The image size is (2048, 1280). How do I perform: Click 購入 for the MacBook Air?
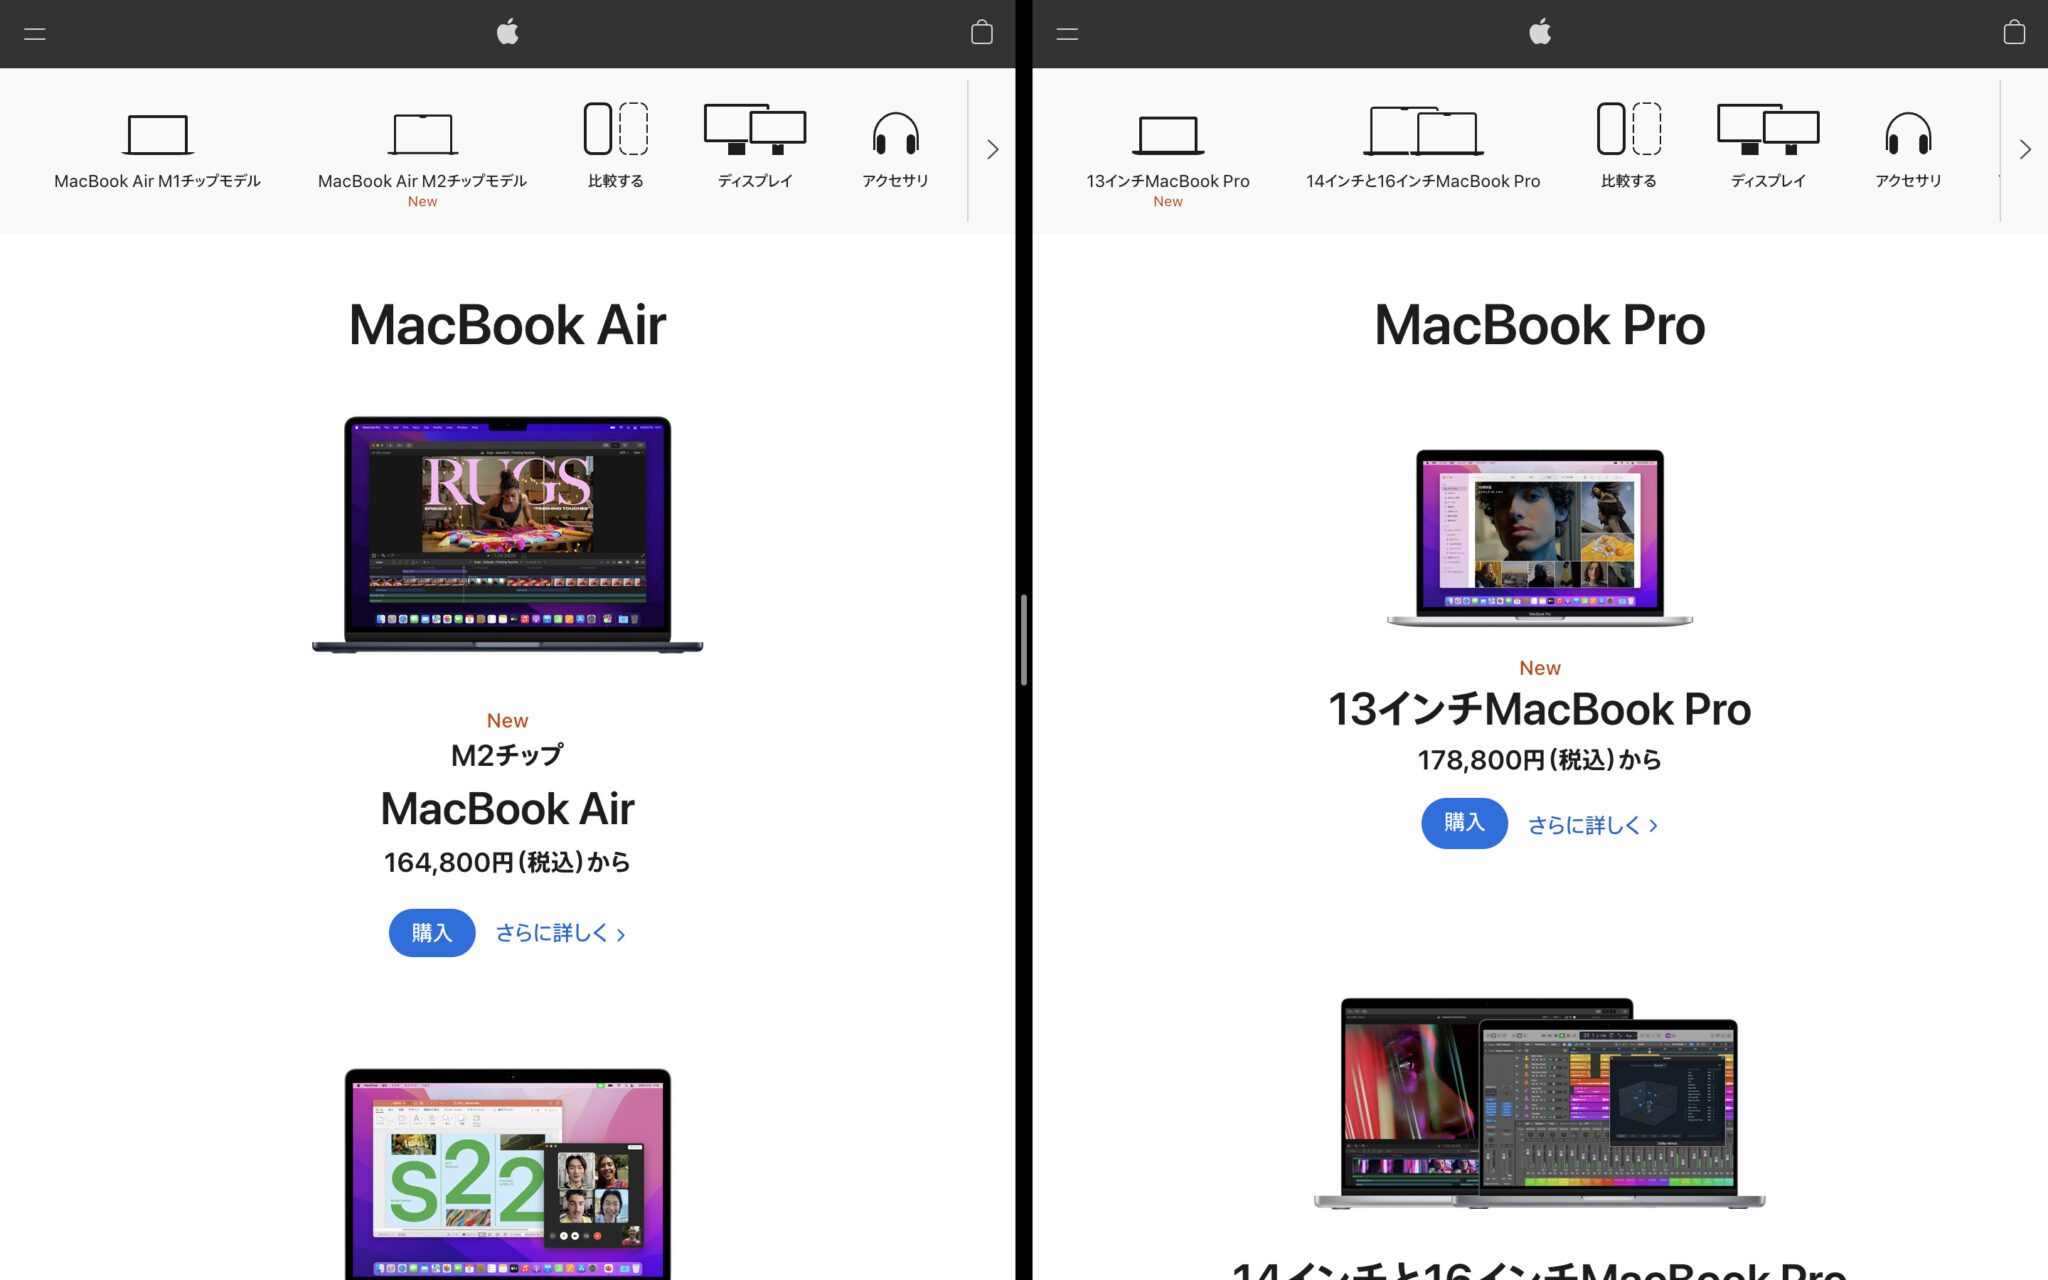coord(431,932)
